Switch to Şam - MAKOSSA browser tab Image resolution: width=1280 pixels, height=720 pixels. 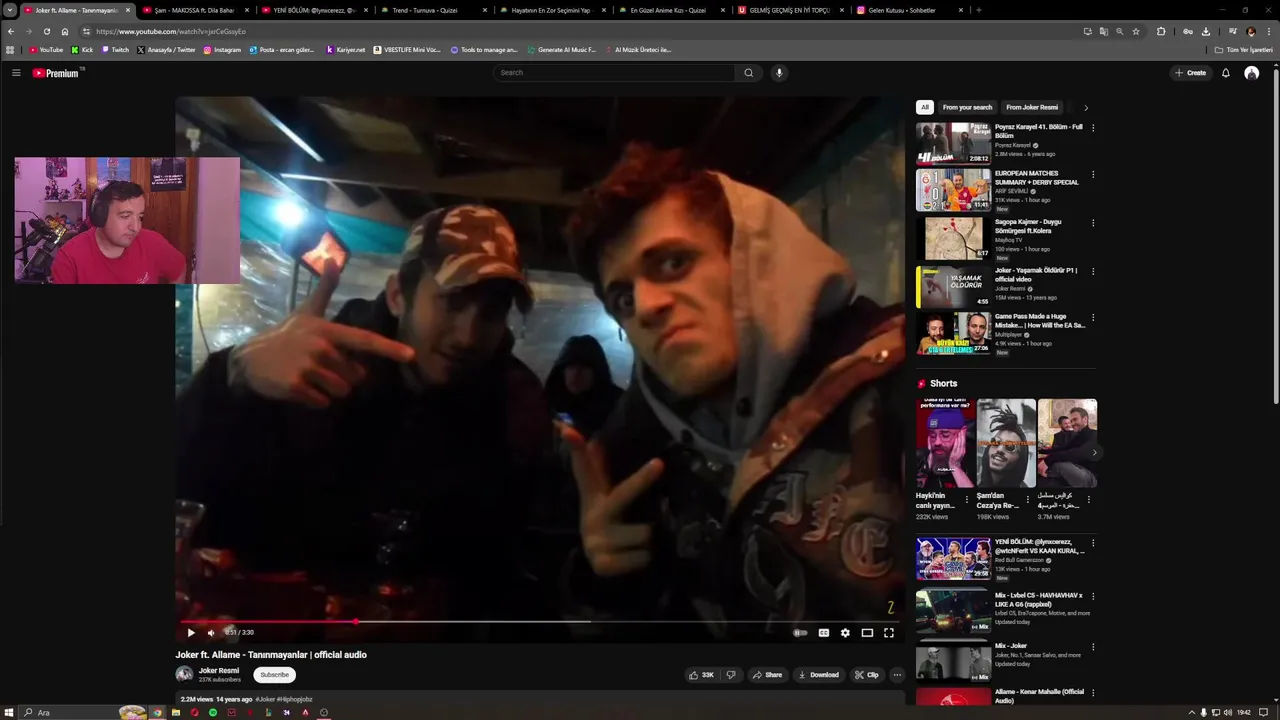point(193,10)
